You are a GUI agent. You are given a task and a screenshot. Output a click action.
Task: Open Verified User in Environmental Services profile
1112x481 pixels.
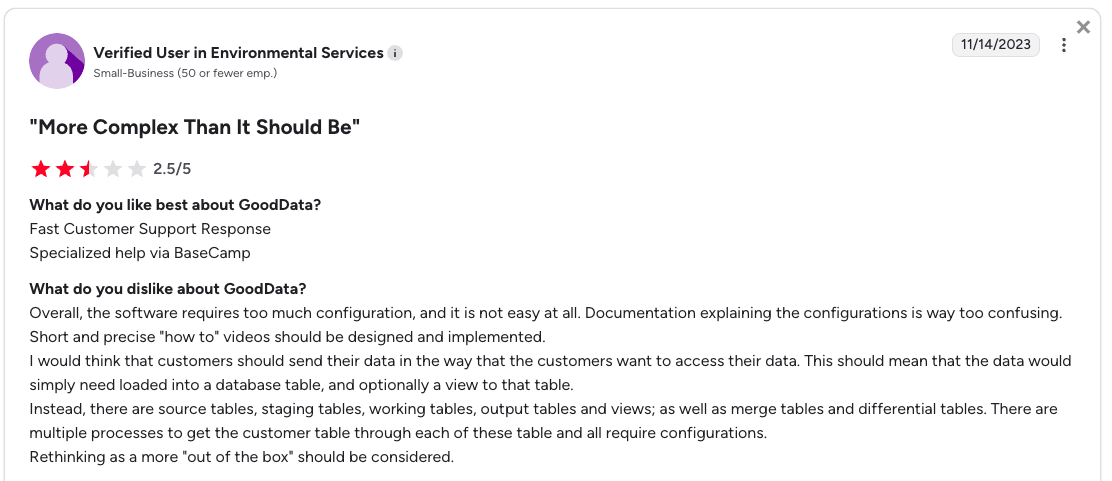point(238,53)
